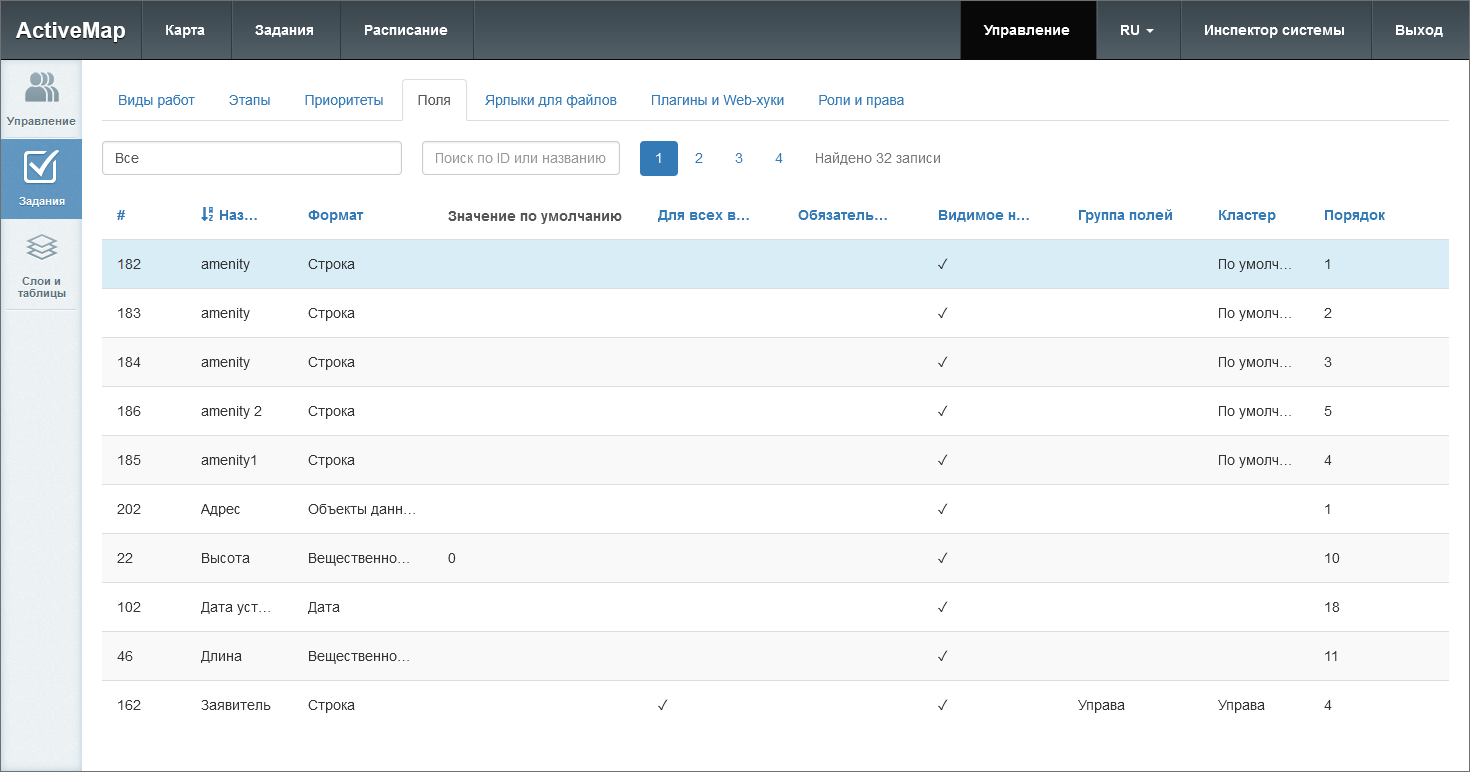Select the Задания checkmark sidebar icon
The height and width of the screenshot is (772, 1470).
pos(41,168)
